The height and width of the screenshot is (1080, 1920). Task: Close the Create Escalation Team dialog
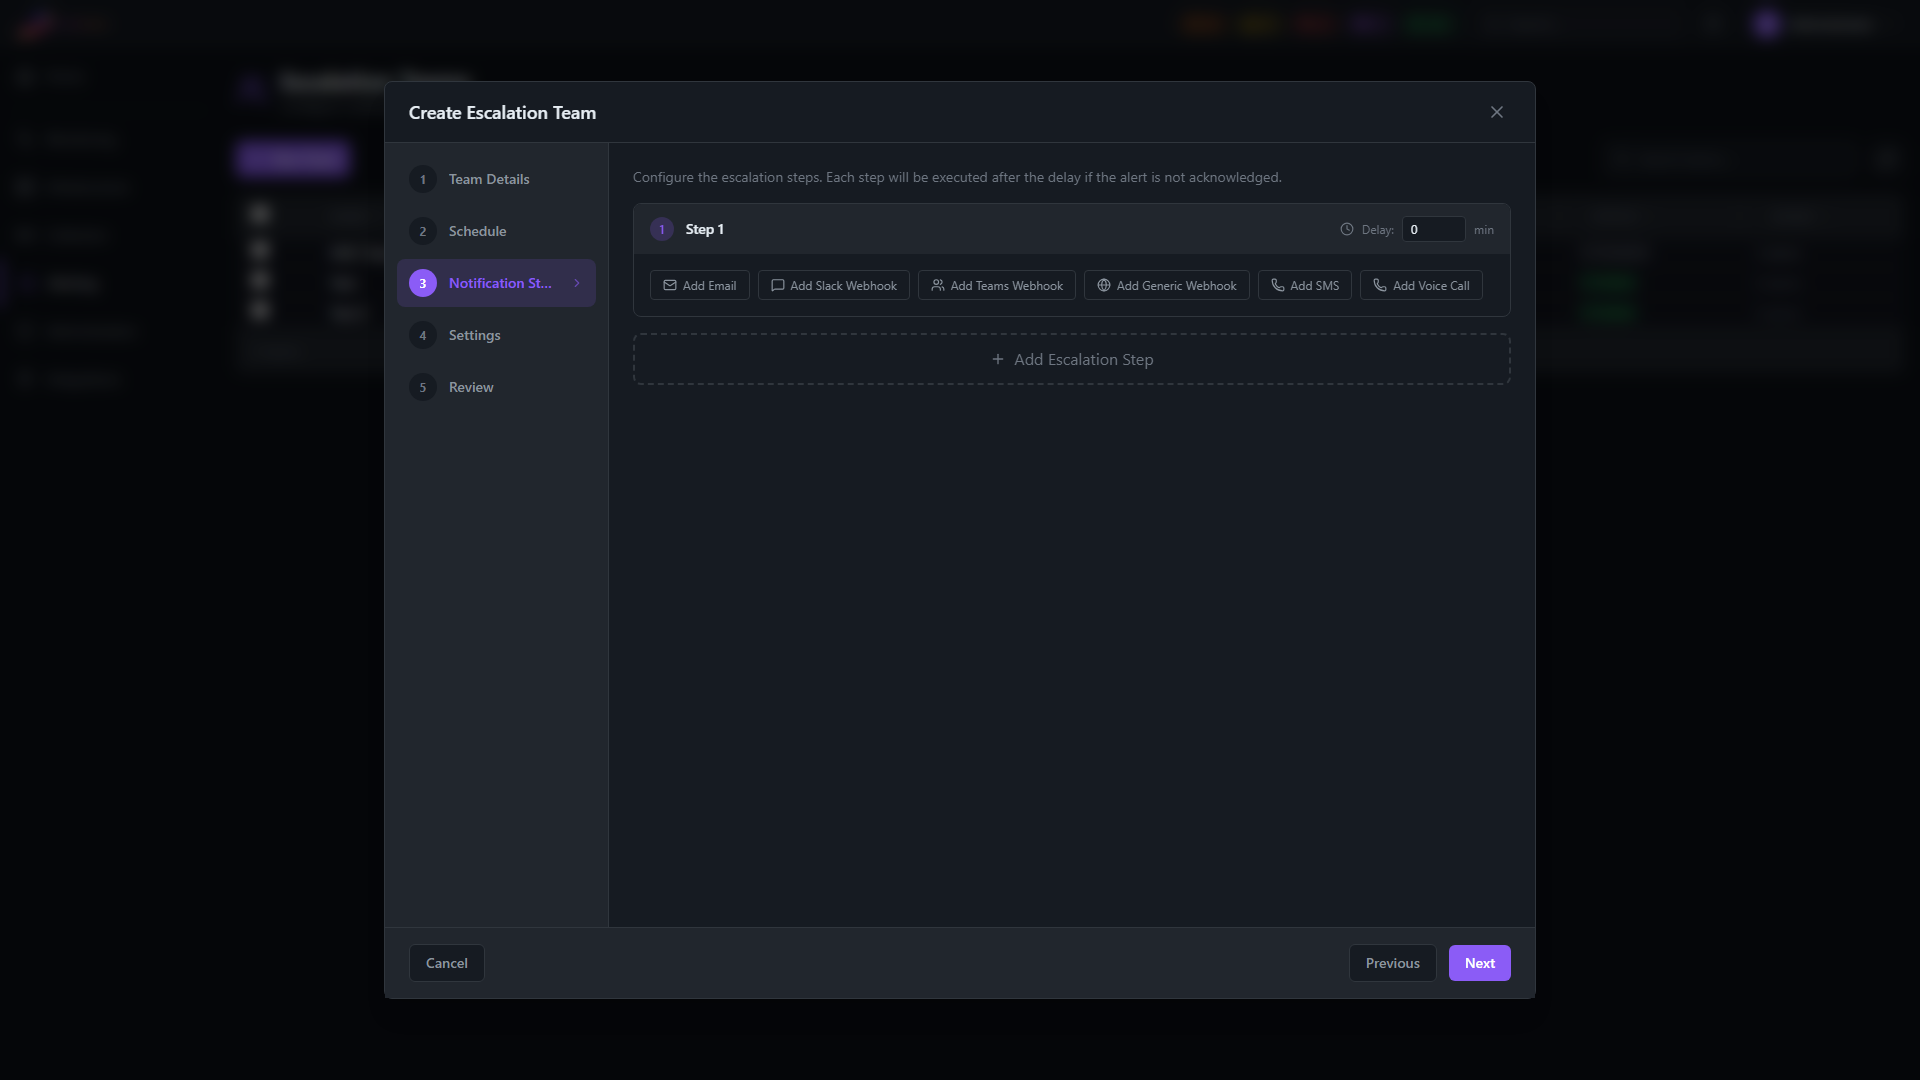click(x=1496, y=112)
